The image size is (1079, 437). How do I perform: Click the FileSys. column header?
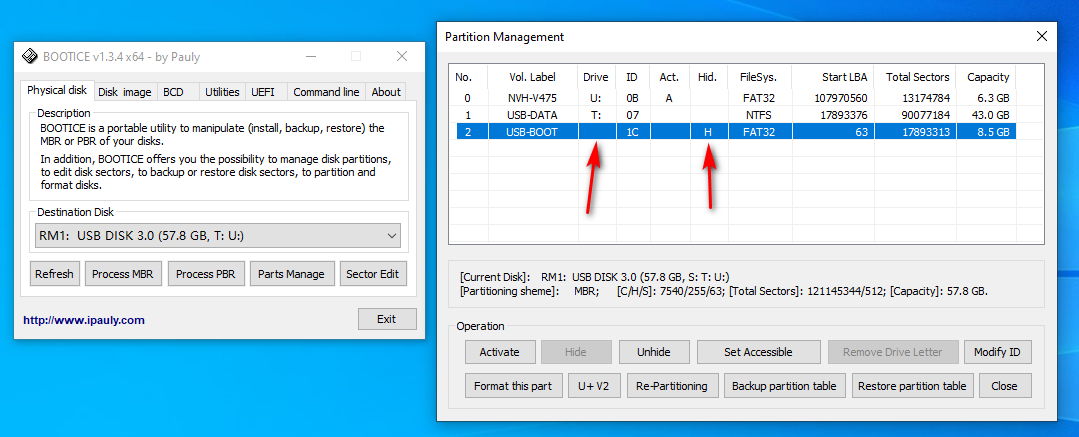(x=758, y=77)
